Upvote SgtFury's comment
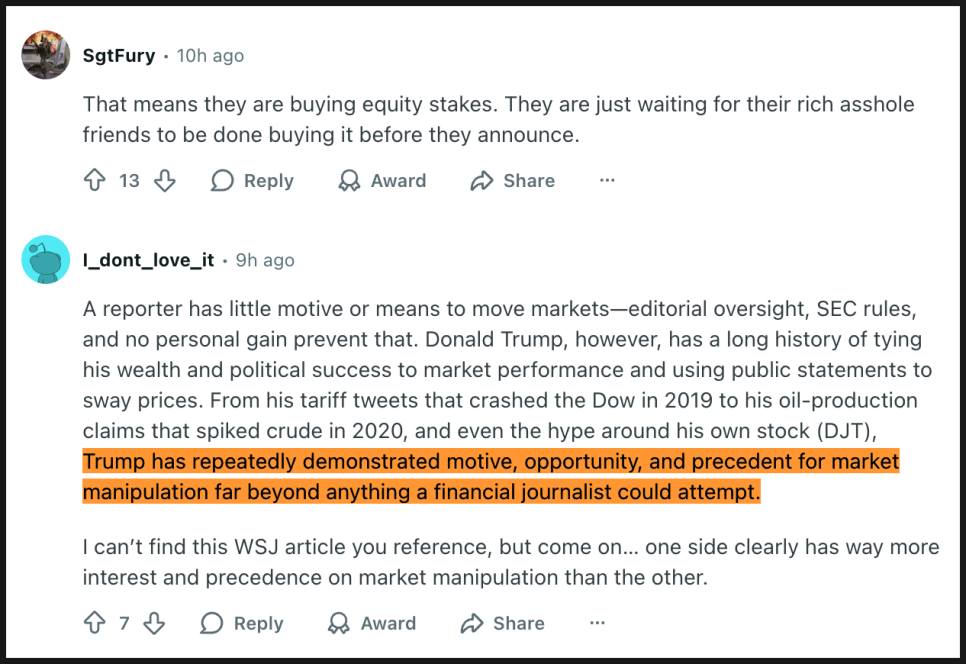This screenshot has height=664, width=966. click(95, 181)
